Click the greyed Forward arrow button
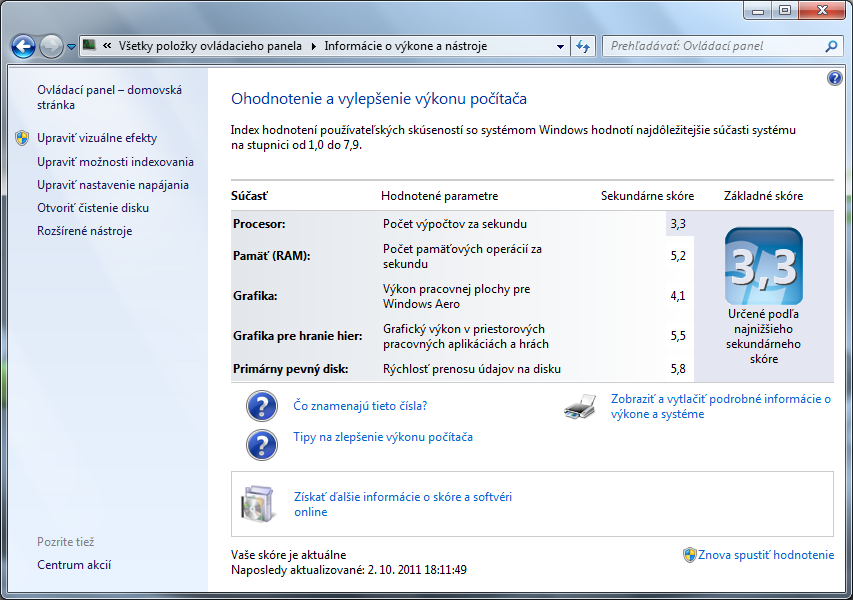Image resolution: width=853 pixels, height=600 pixels. 52,47
